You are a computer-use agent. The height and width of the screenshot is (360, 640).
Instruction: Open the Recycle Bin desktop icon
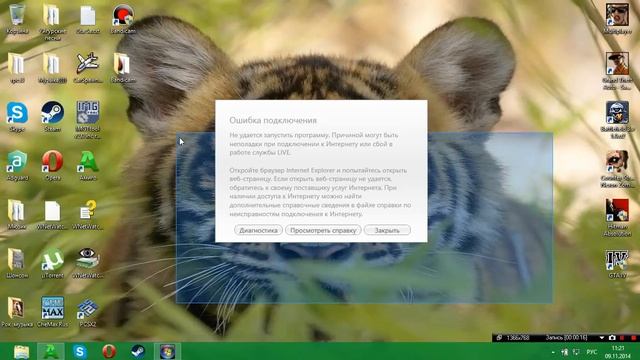click(x=17, y=19)
